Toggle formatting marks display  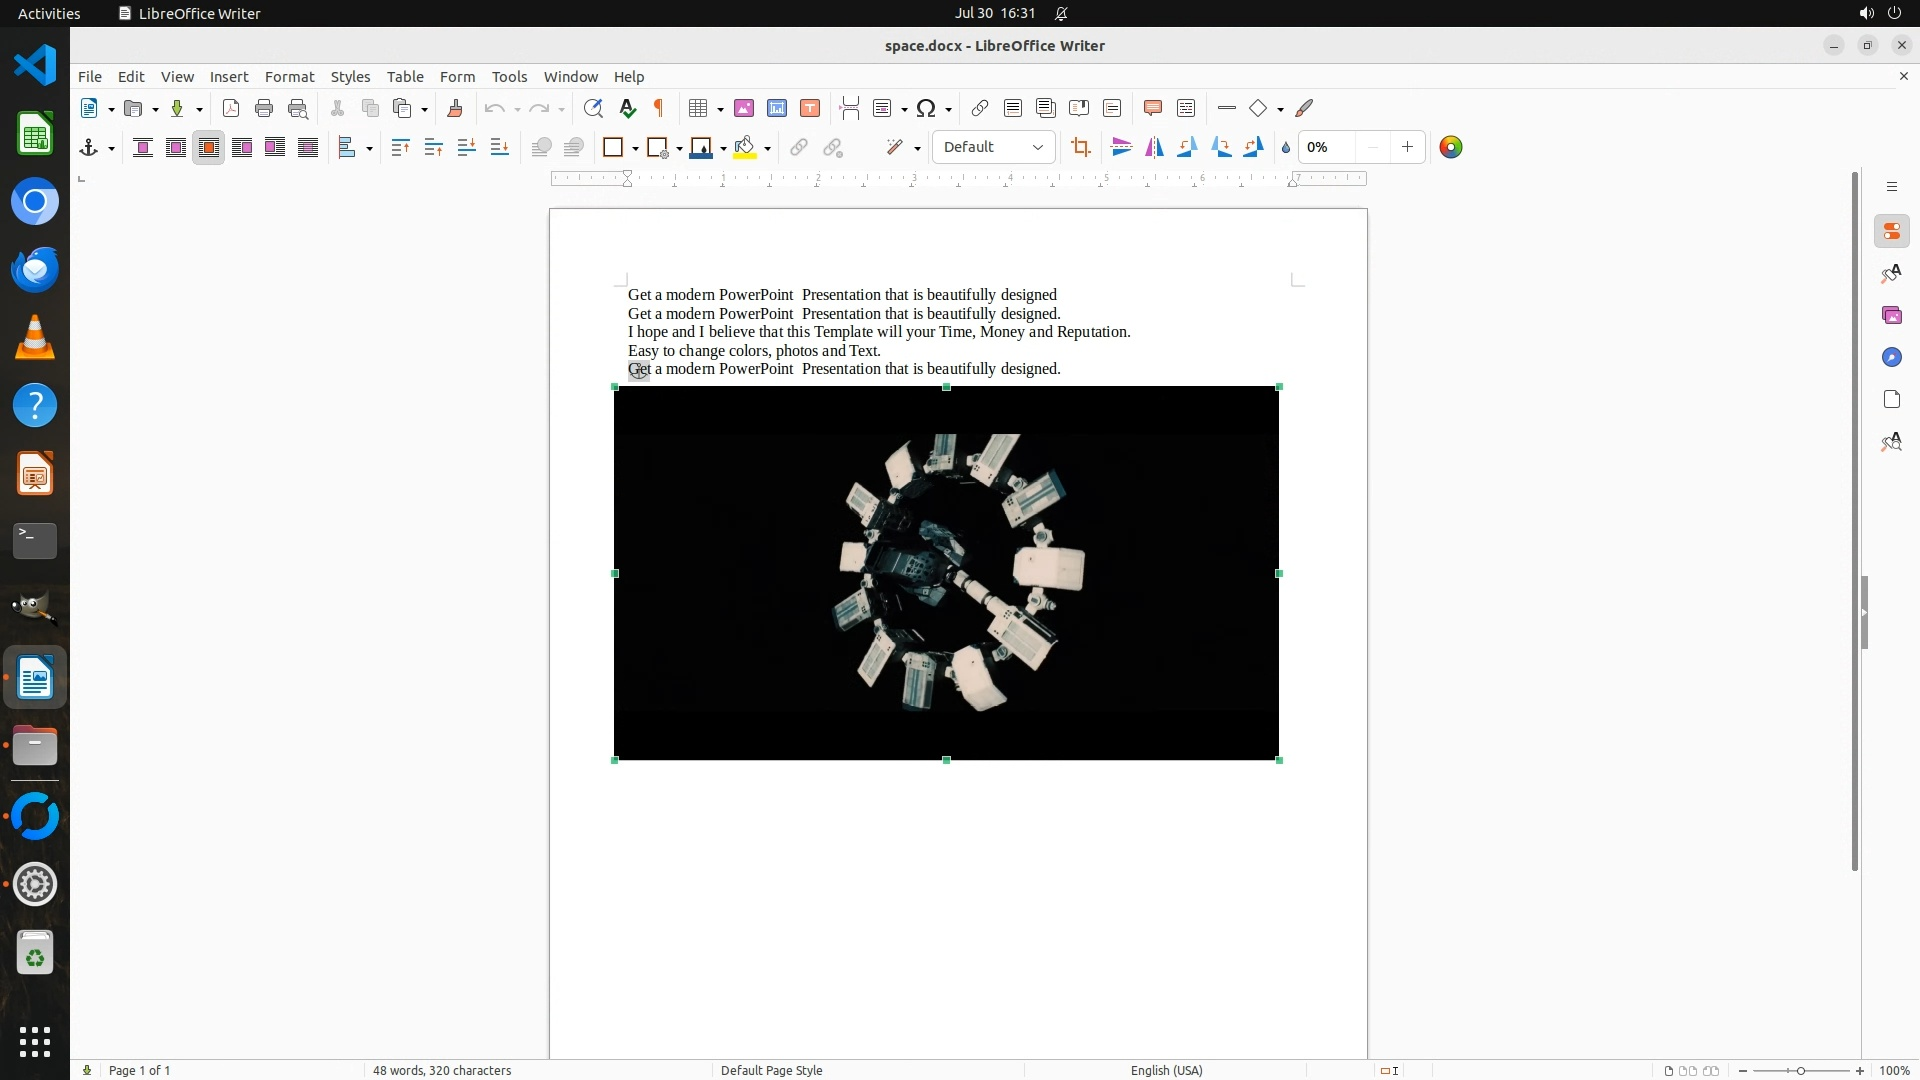pyautogui.click(x=659, y=109)
